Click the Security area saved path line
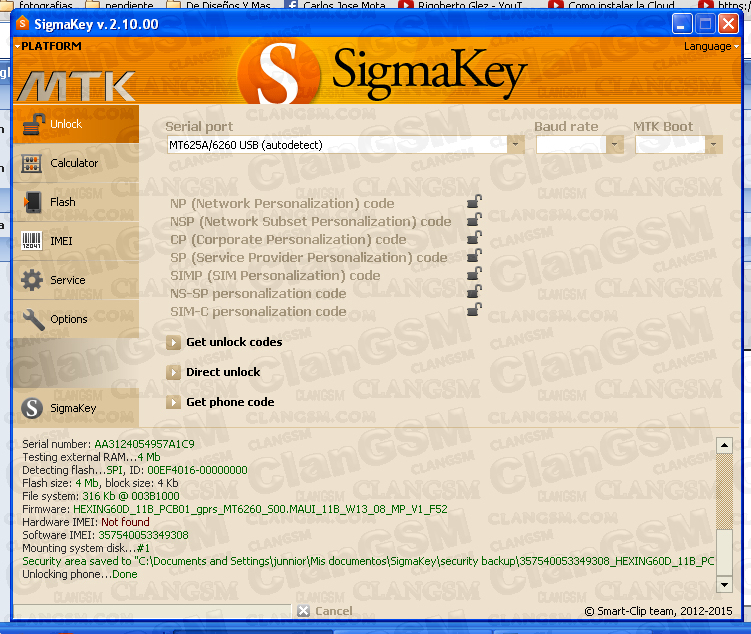Viewport: 751px width, 634px height. tap(368, 561)
